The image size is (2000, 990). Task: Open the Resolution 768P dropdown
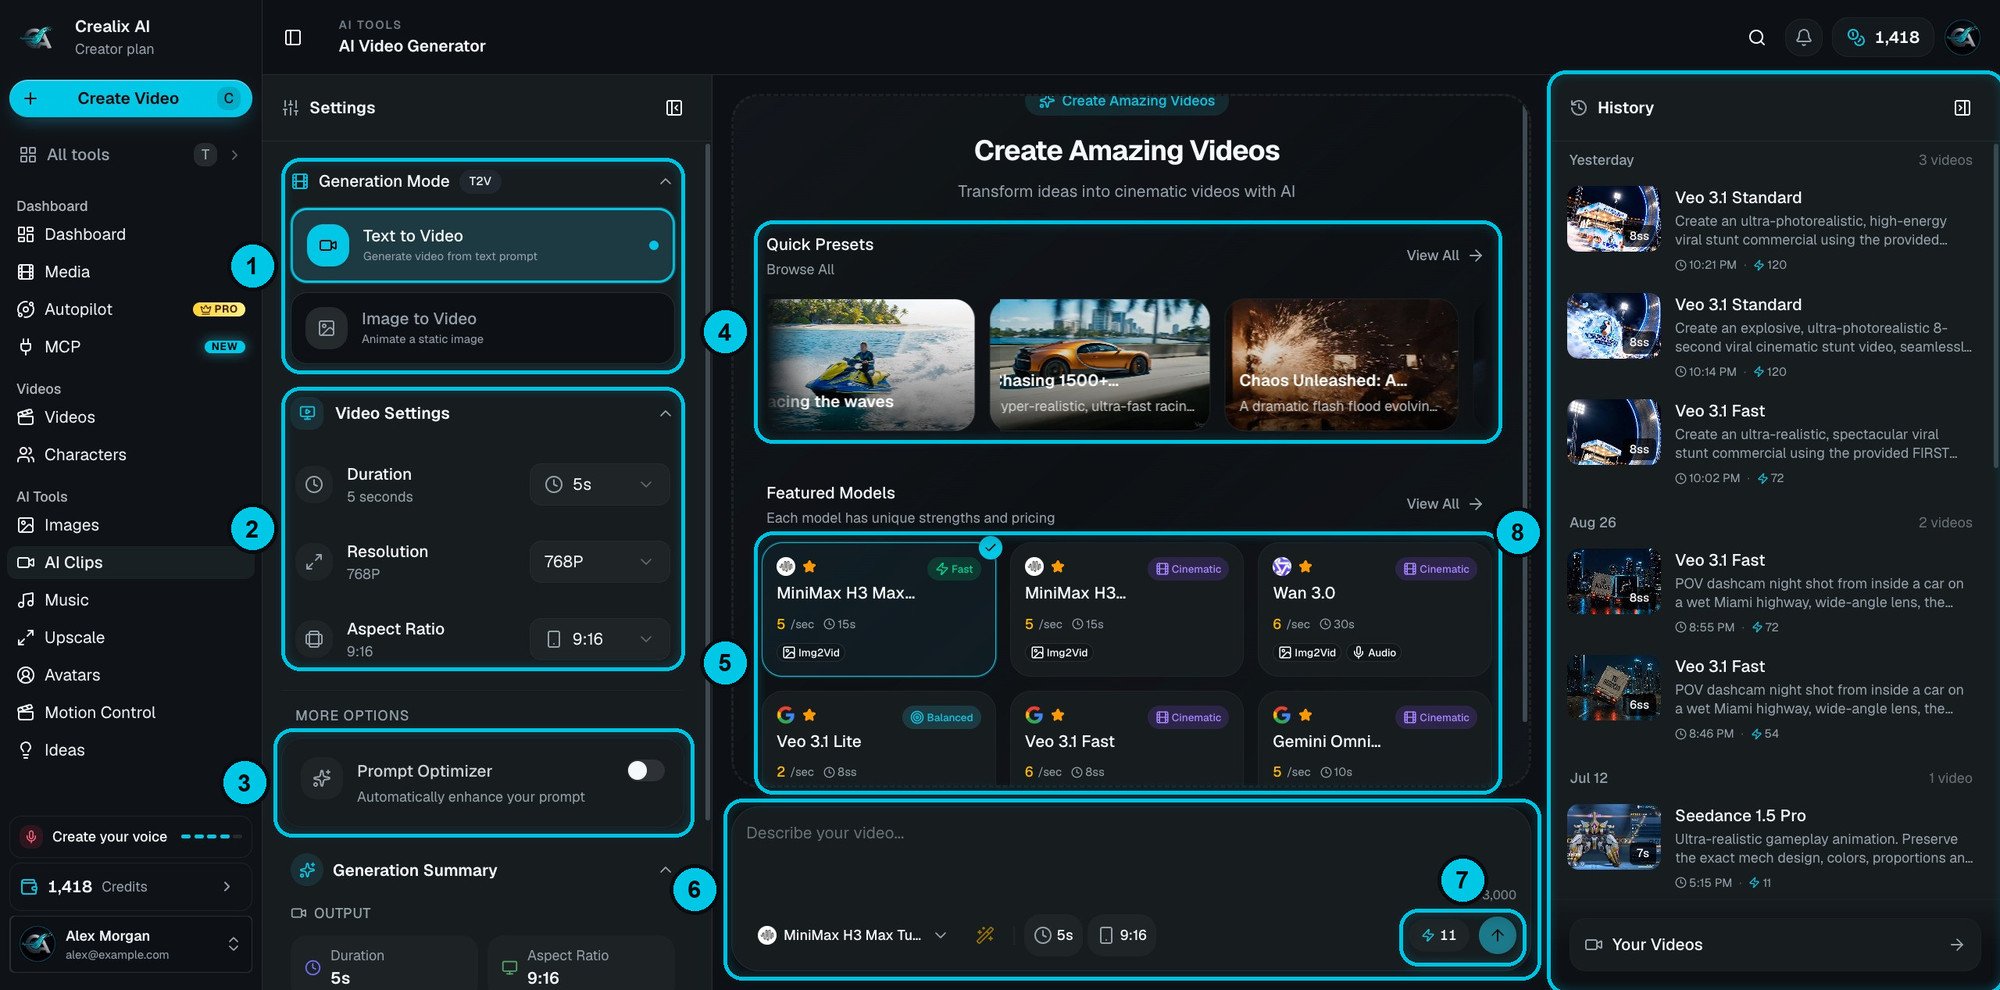[x=599, y=562]
